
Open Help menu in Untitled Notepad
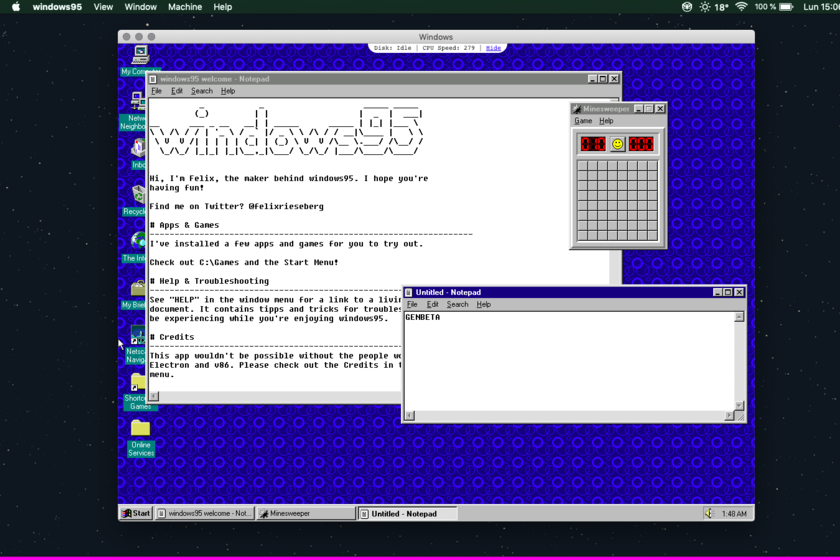[483, 304]
